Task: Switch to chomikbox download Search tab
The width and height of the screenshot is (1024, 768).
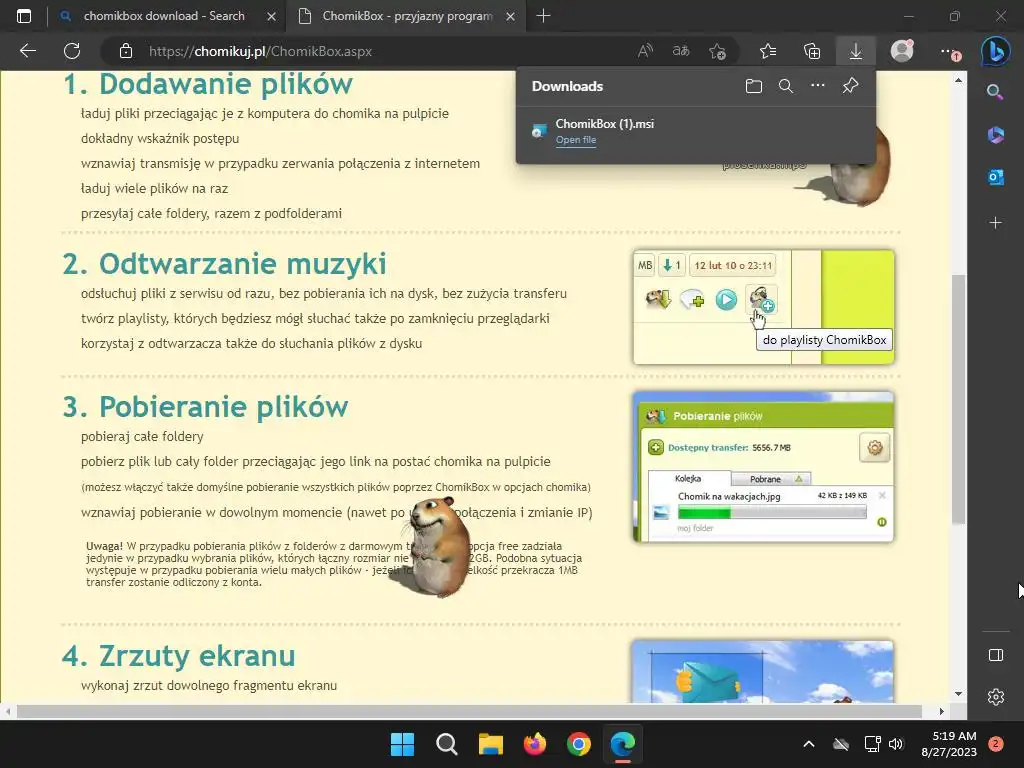Action: (165, 16)
